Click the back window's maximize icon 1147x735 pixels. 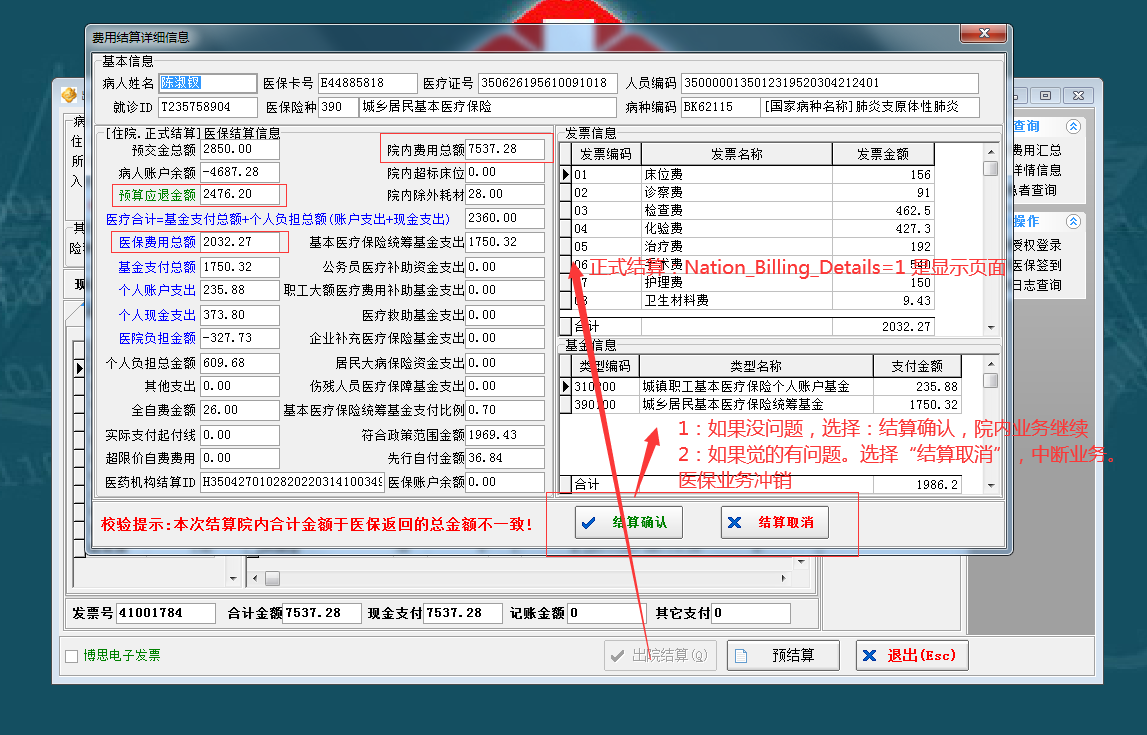point(1045,96)
